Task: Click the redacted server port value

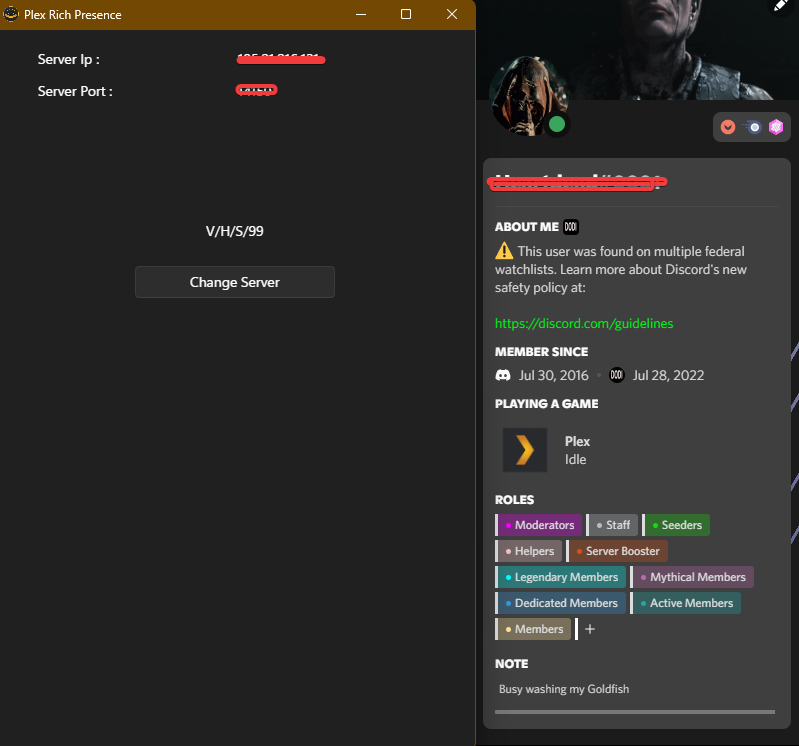Action: pos(256,90)
